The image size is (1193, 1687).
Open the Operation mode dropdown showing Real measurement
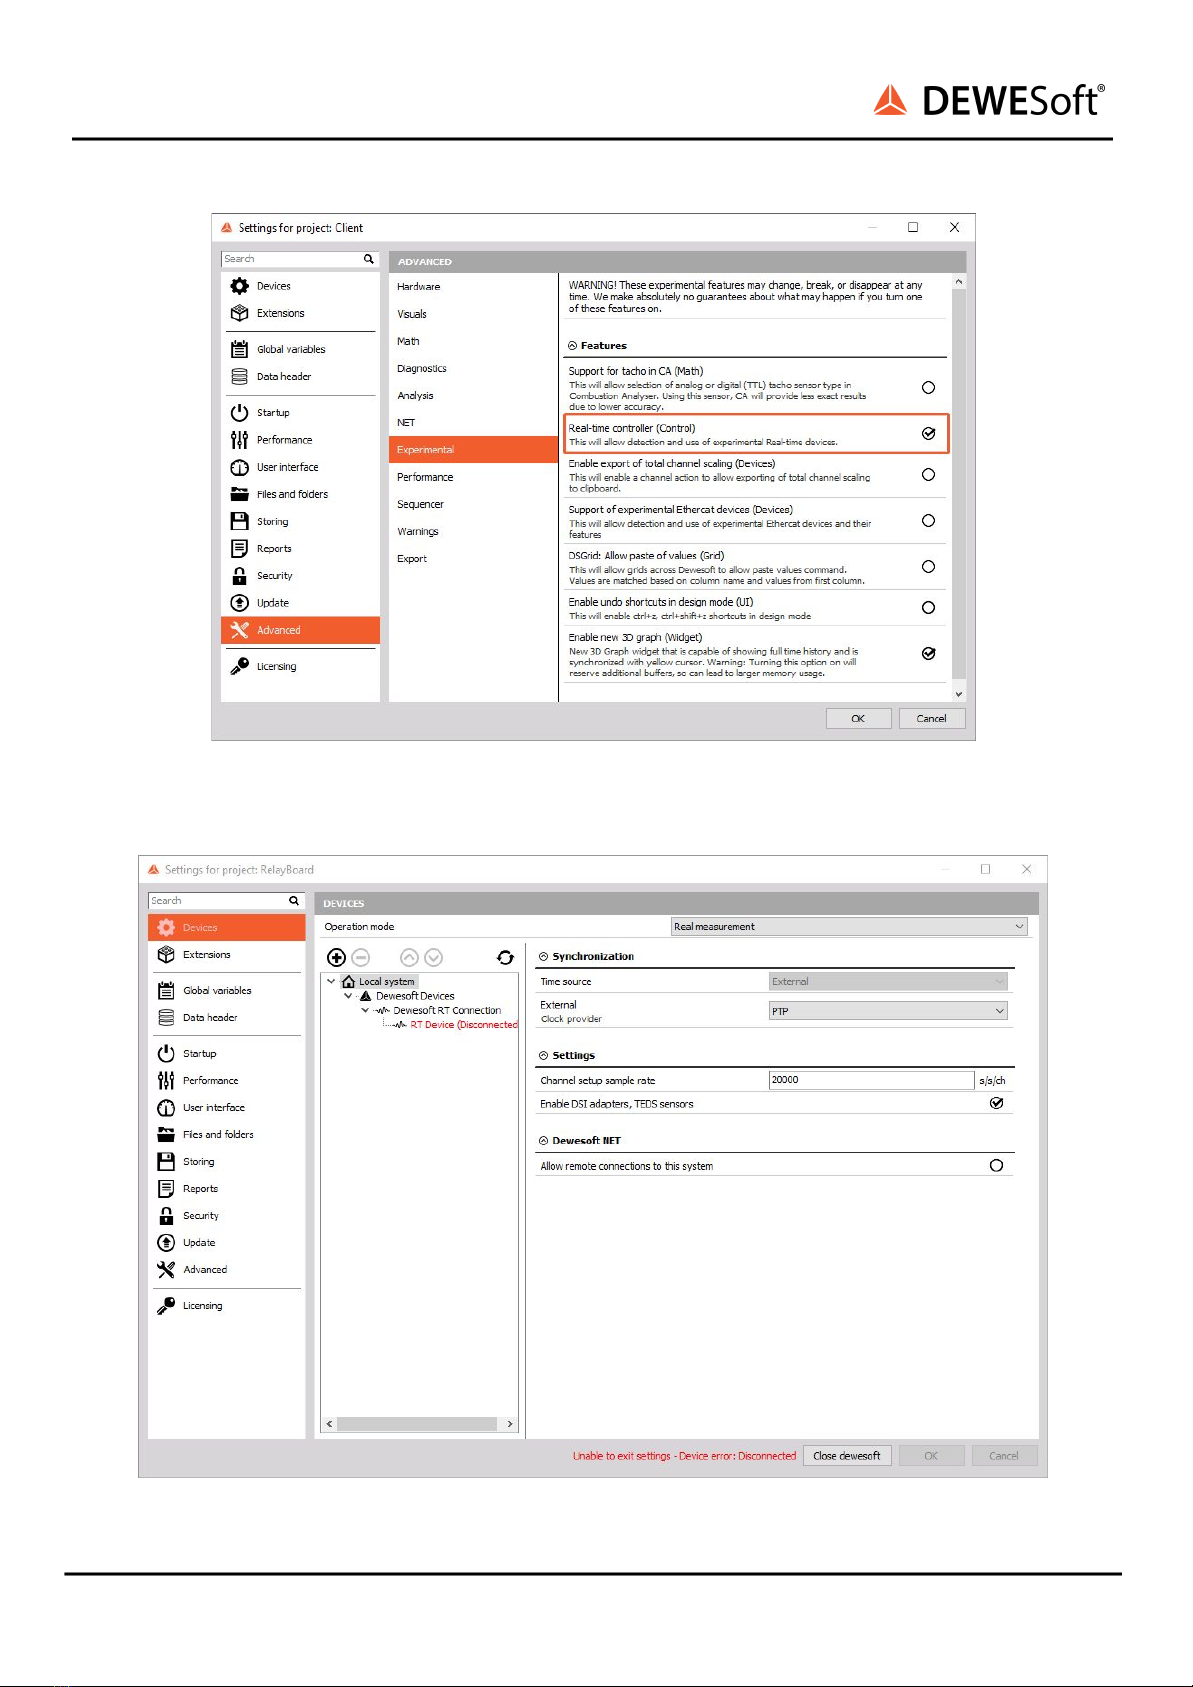(x=849, y=926)
